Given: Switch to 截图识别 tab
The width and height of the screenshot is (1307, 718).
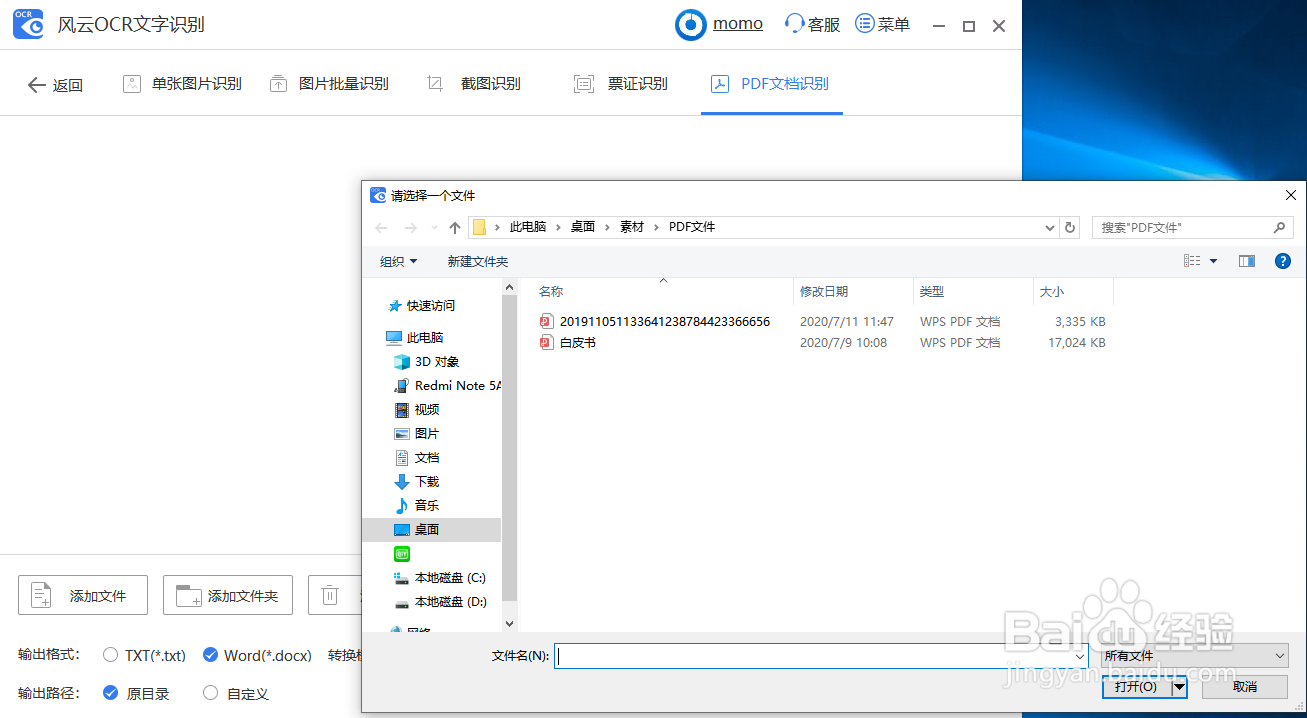Looking at the screenshot, I should click(474, 84).
